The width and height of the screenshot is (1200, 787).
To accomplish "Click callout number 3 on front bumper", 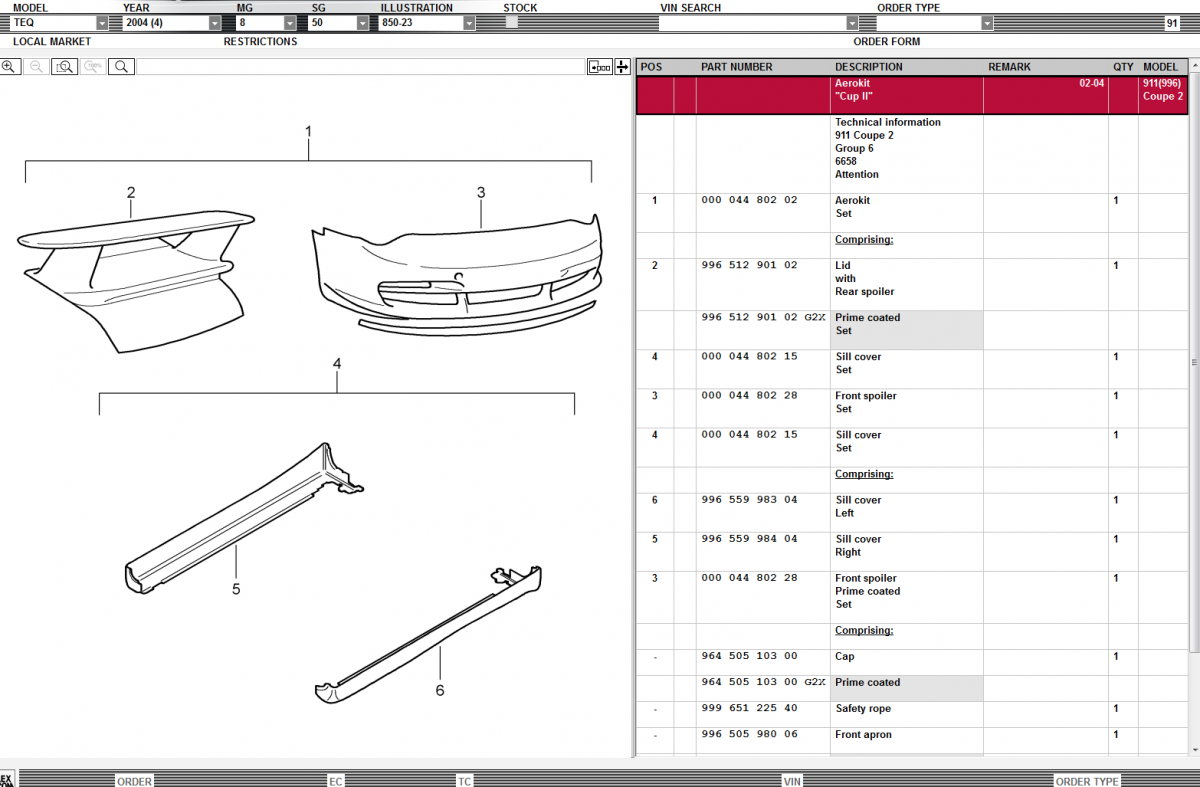I will 481,193.
